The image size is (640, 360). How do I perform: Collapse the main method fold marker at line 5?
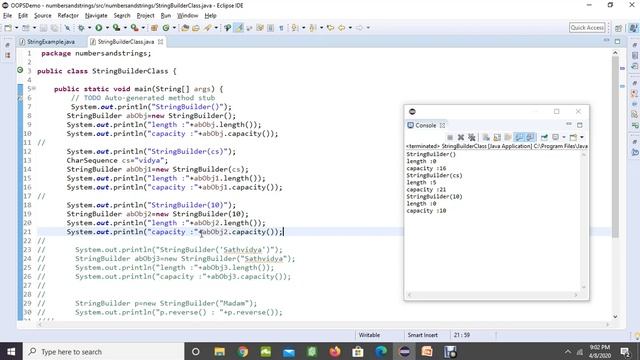(x=34, y=88)
